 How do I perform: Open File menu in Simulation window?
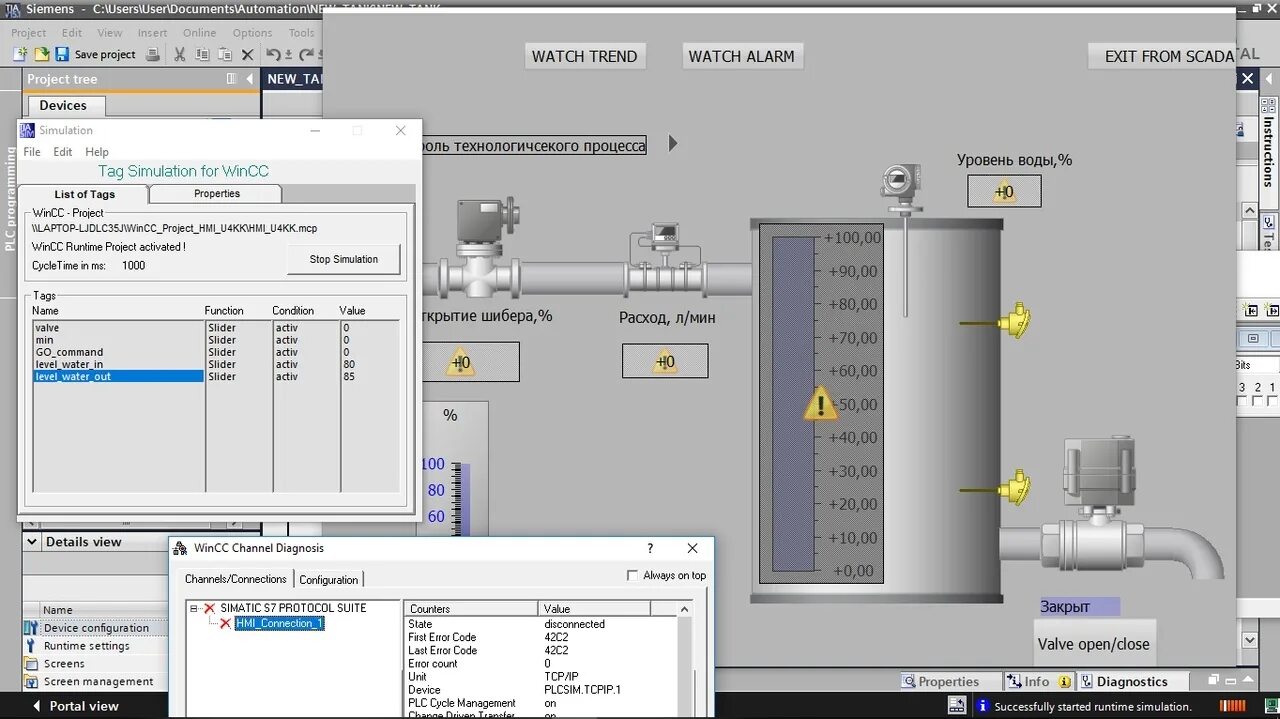(x=32, y=152)
